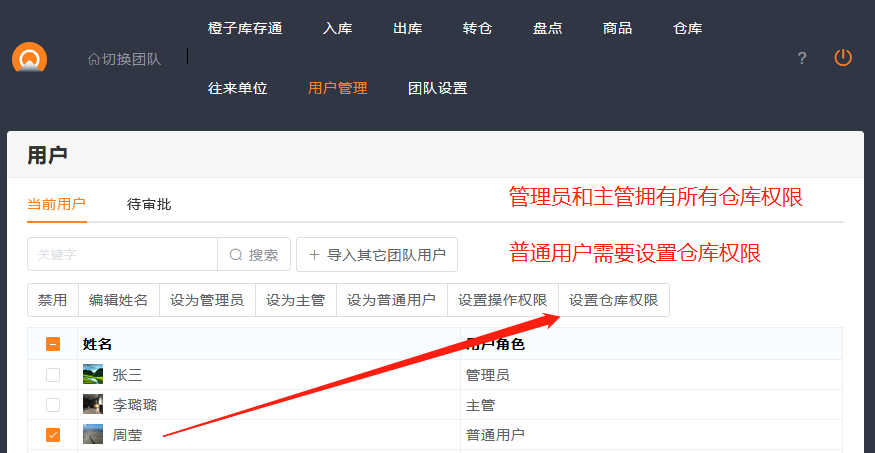Click 李璐璐's avatar thumbnail

(x=93, y=405)
